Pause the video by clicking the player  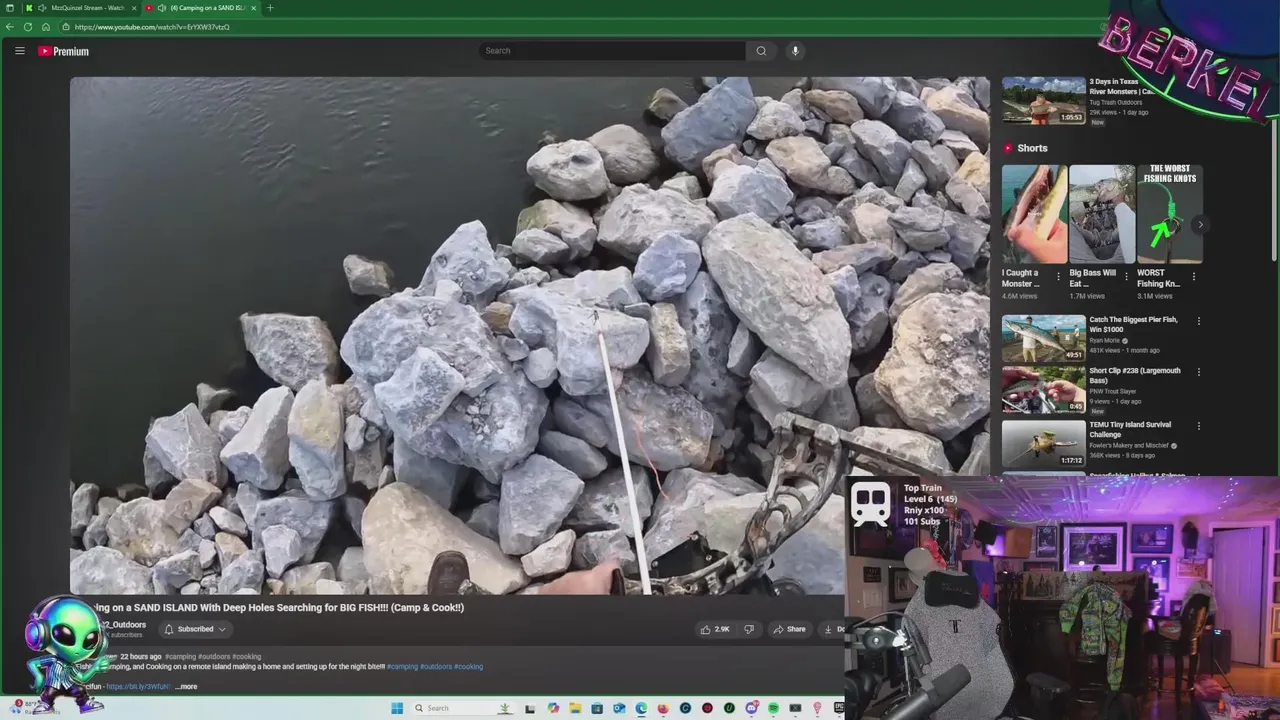[529, 336]
